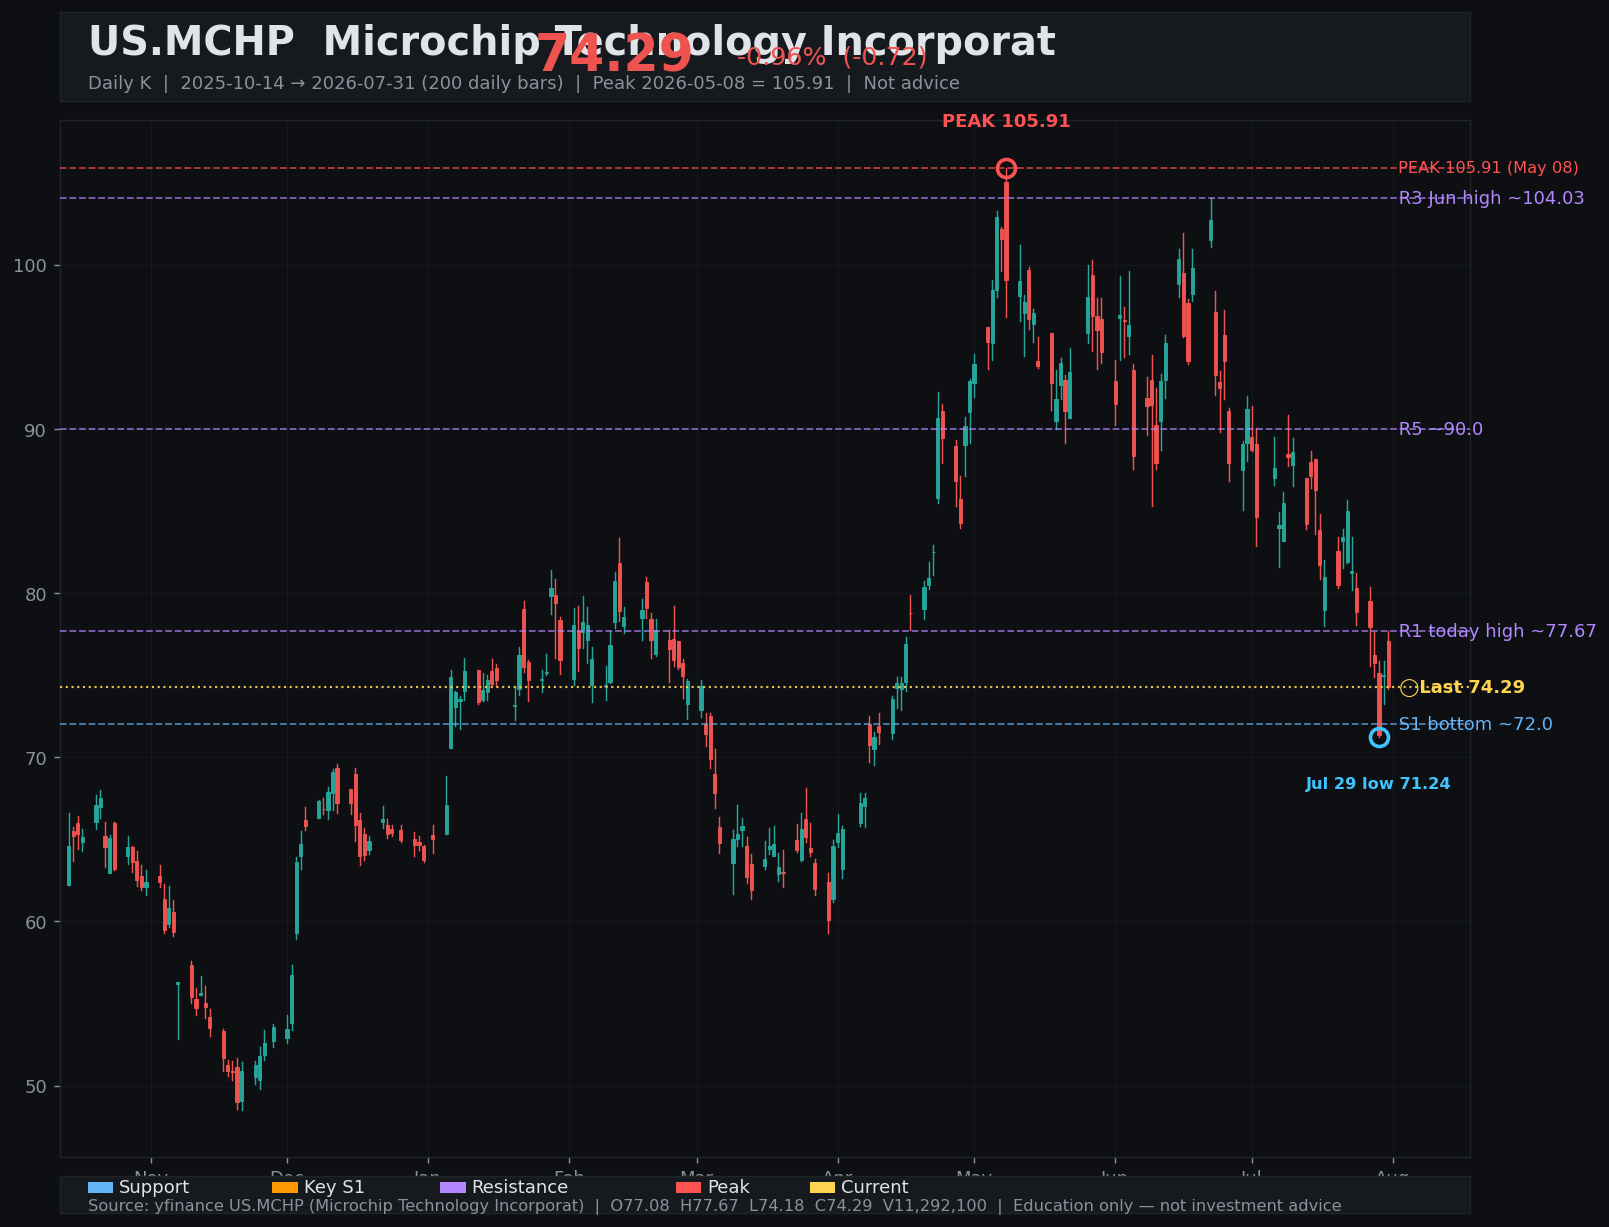Image resolution: width=1609 pixels, height=1227 pixels.
Task: Select the yellow Current legend swatch
Action: (822, 1187)
